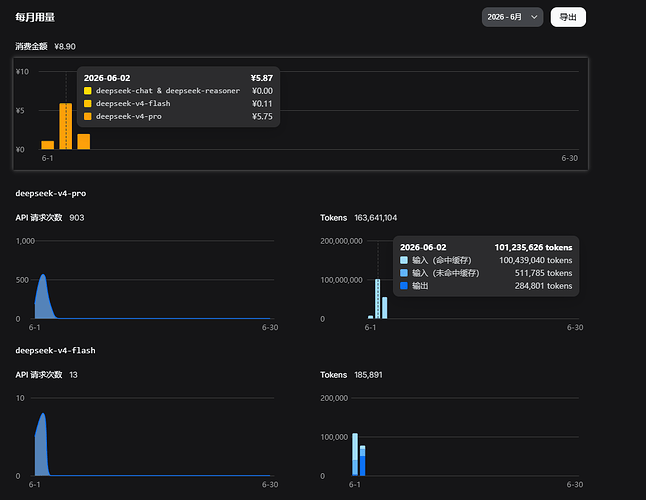Click deepseek-v4-pro cost tooltip swatch
Viewport: 646px width, 500px height.
coord(87,116)
